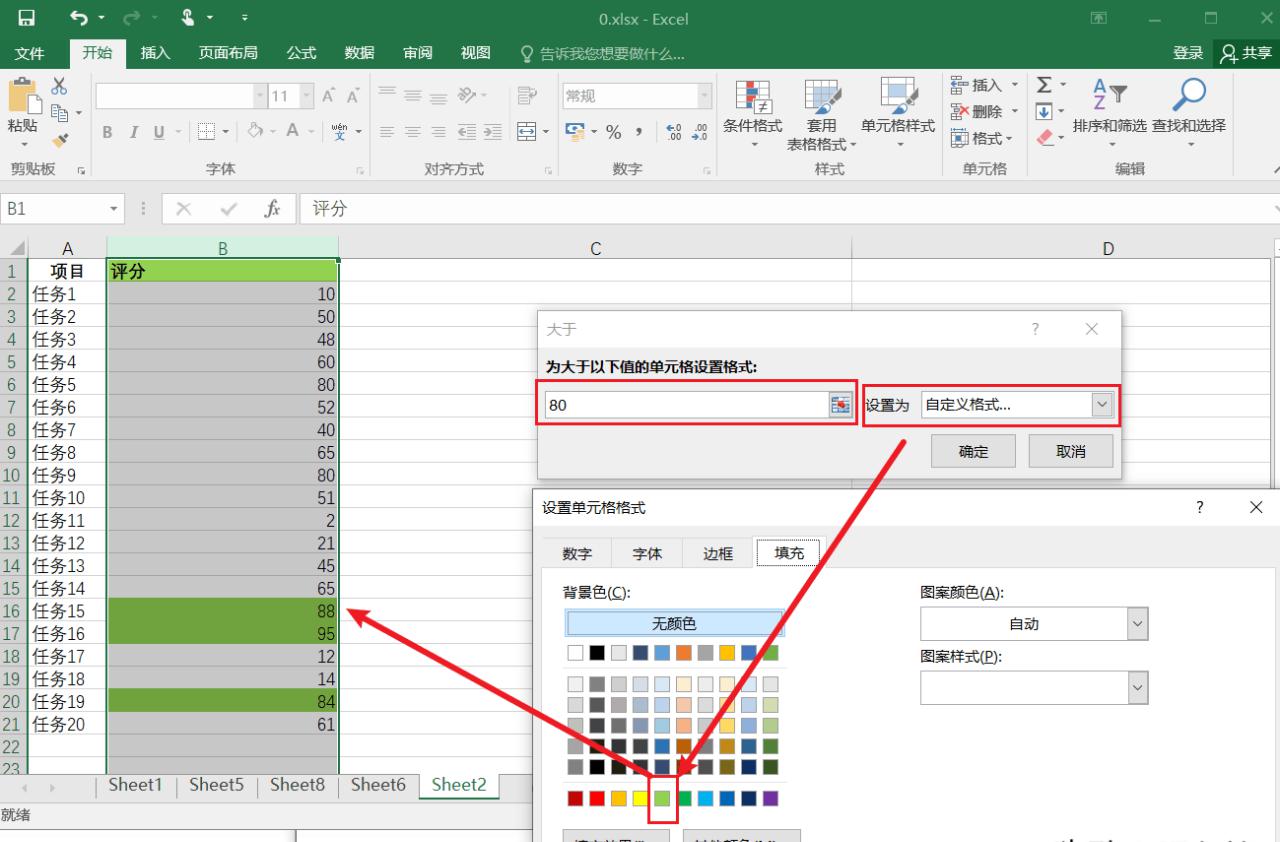Viewport: 1280px width, 842px height.
Task: Click the range selector icon beside 80
Action: 840,404
